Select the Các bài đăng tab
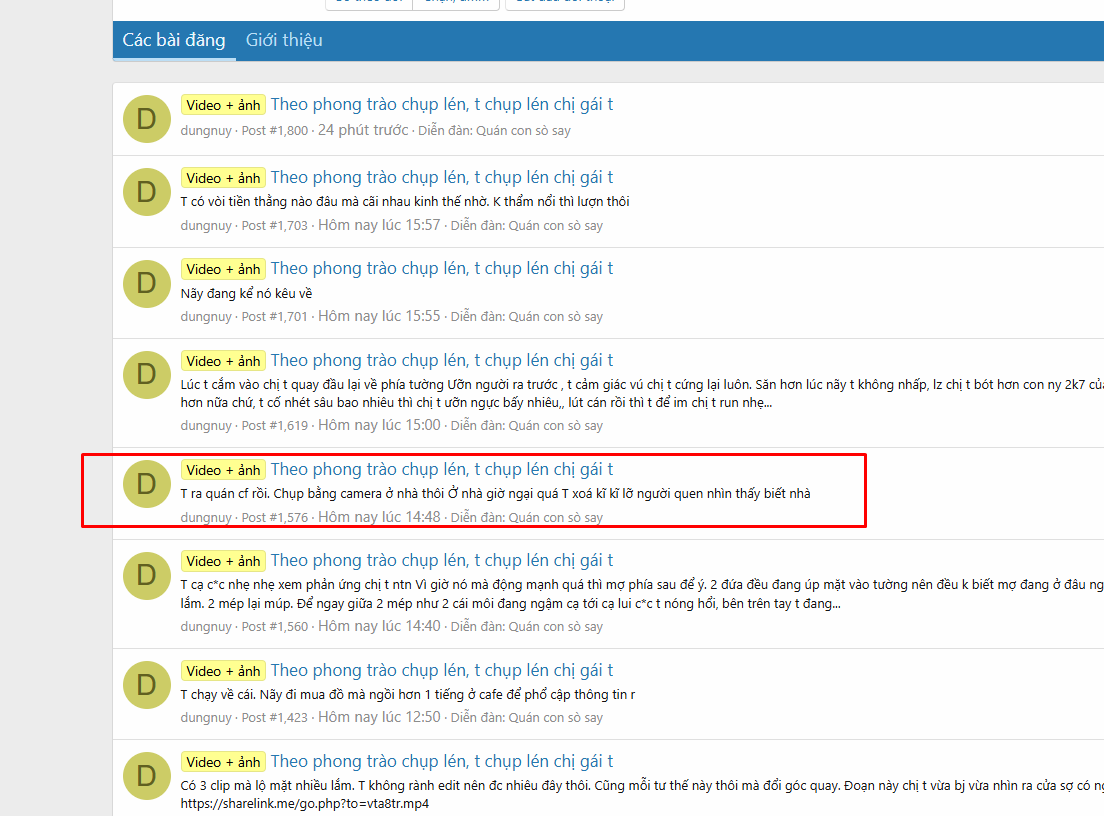 pyautogui.click(x=174, y=40)
